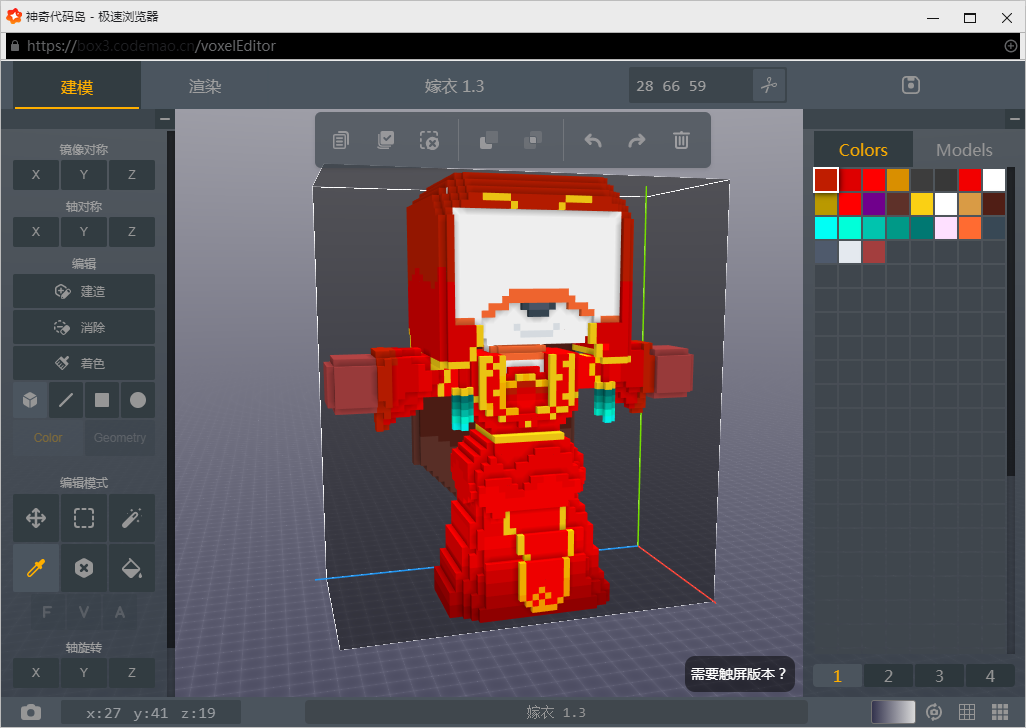Pick the pale pink color swatch

pyautogui.click(x=946, y=228)
